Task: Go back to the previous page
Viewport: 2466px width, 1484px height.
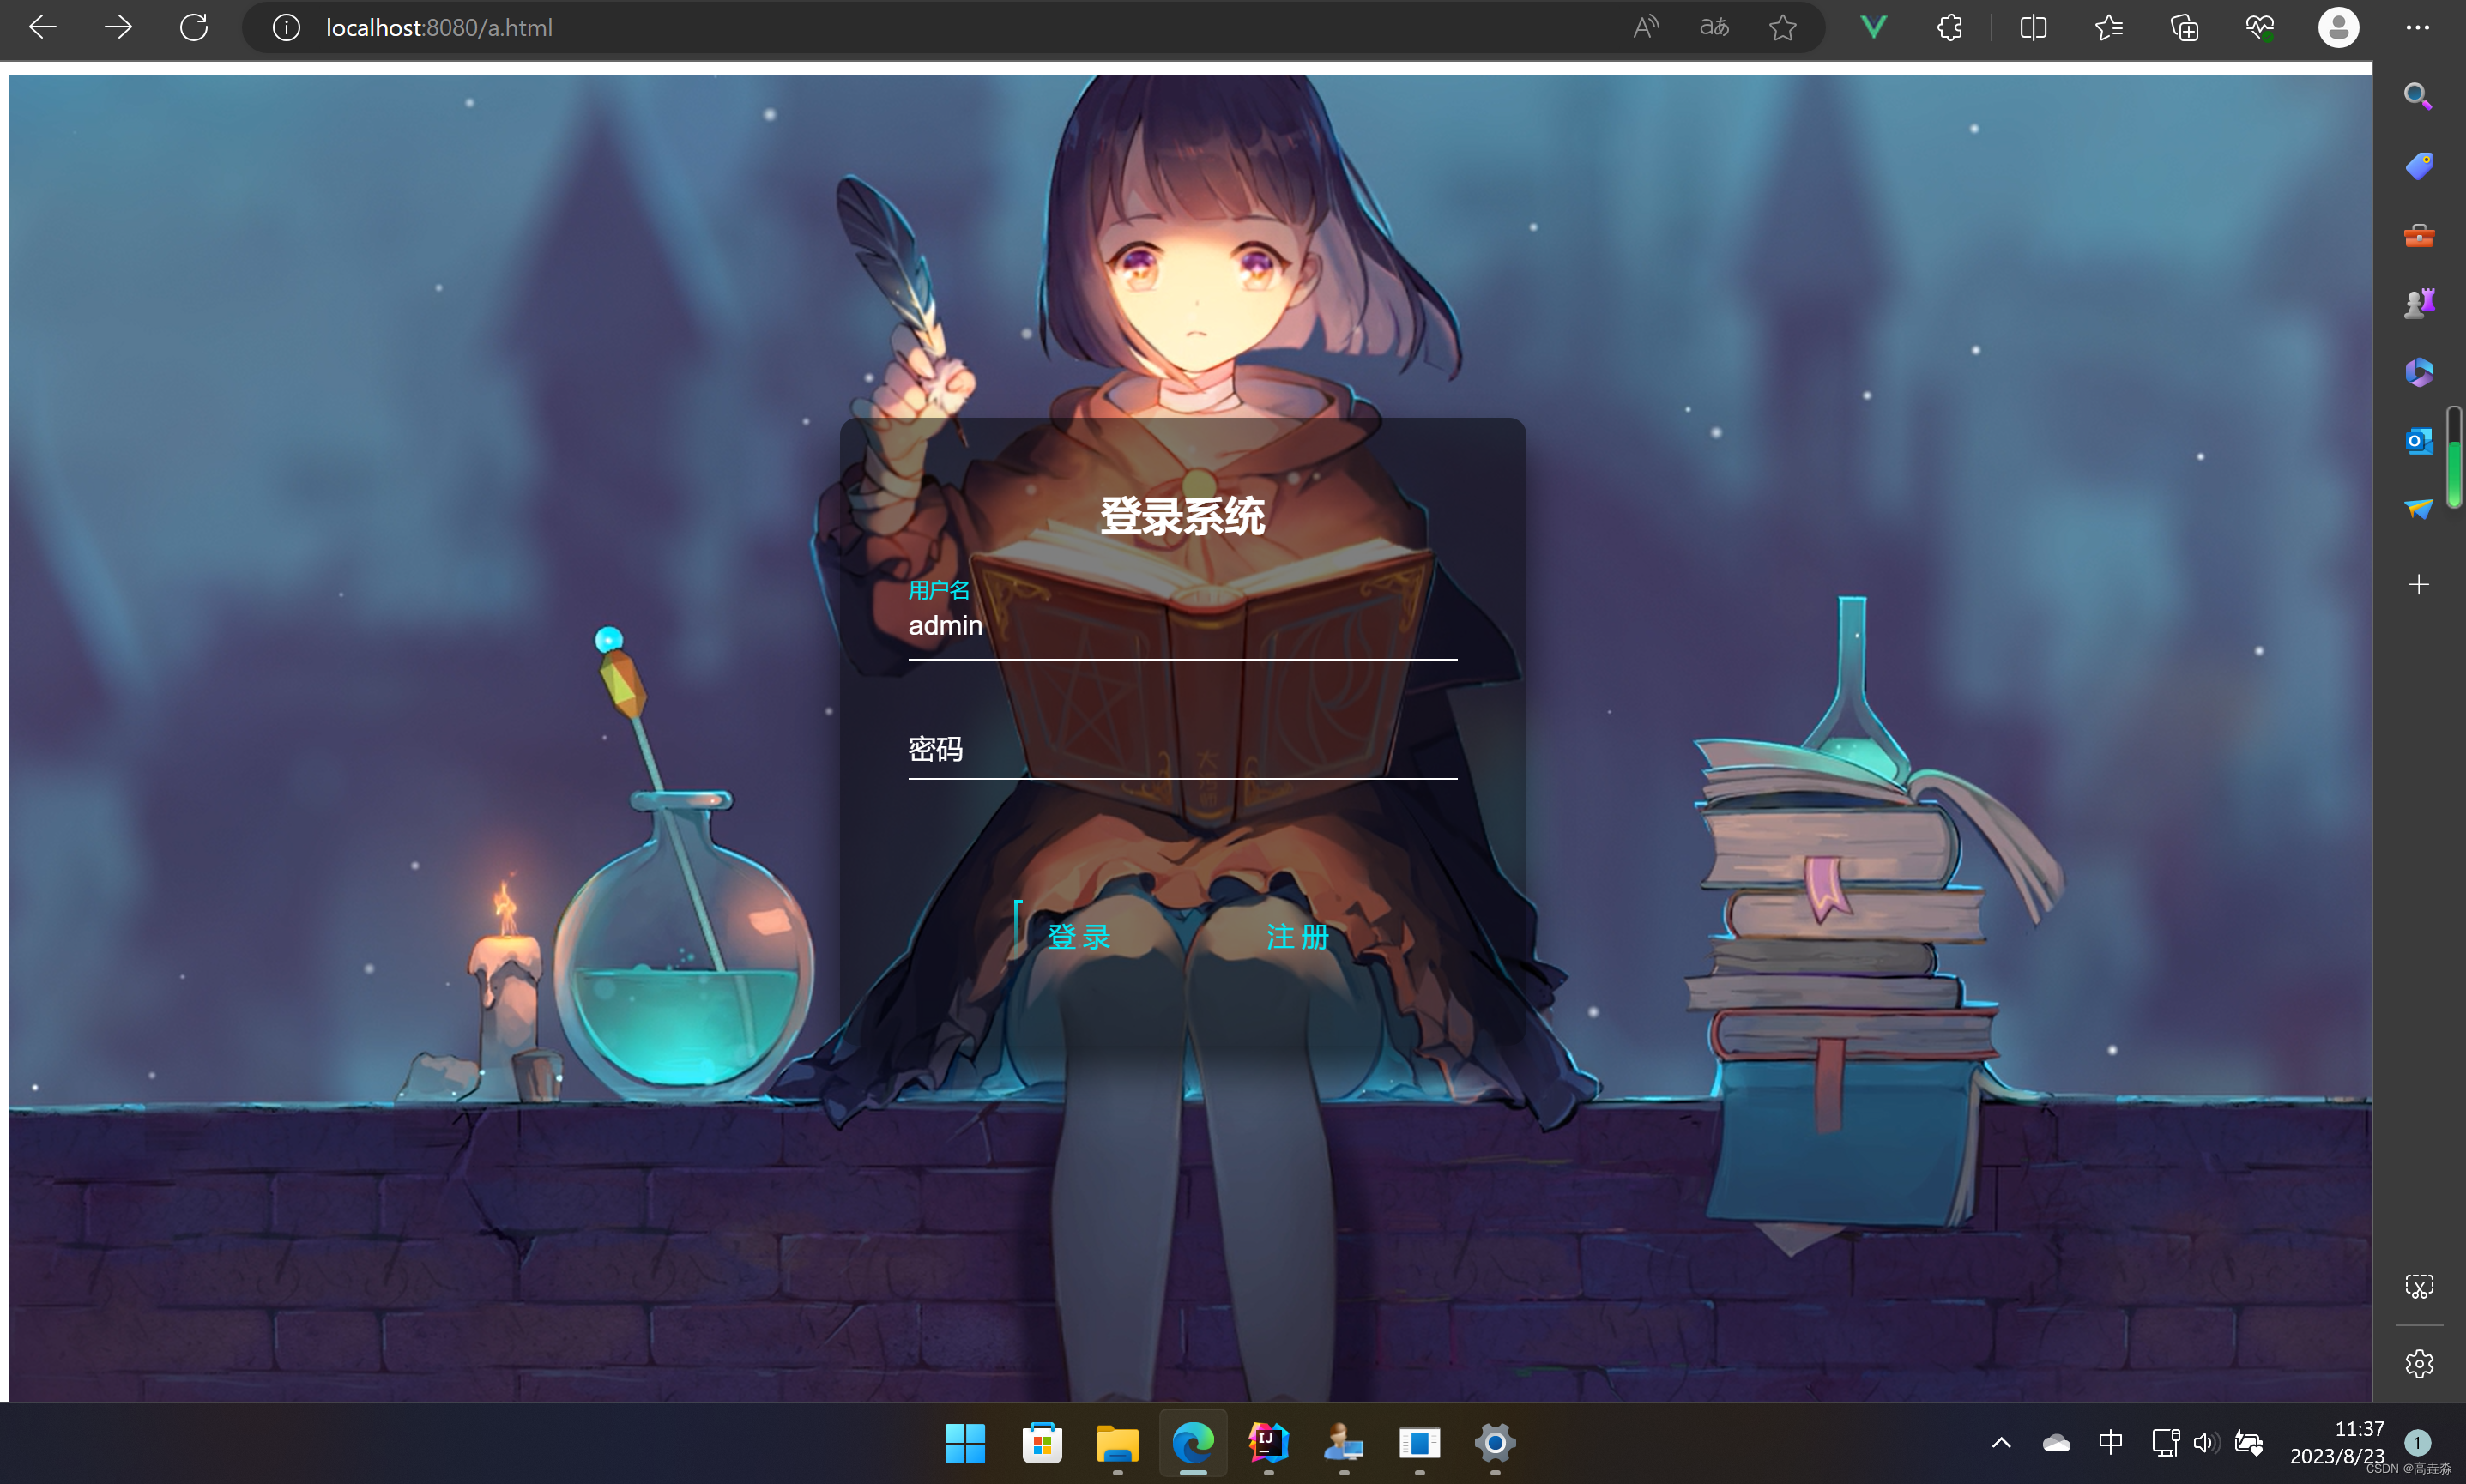Action: click(42, 27)
